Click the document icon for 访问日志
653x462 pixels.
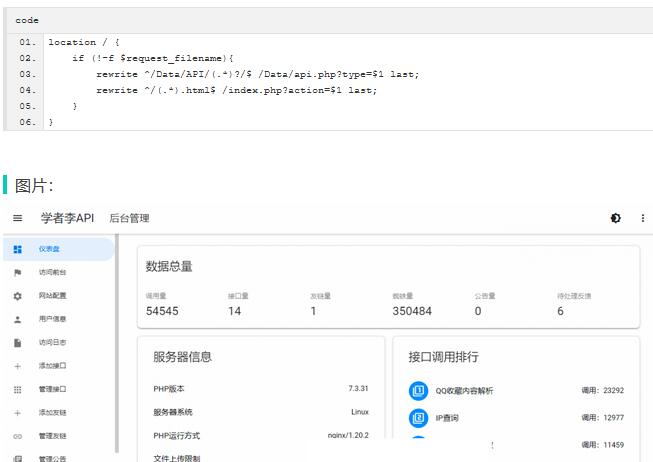tap(17, 342)
